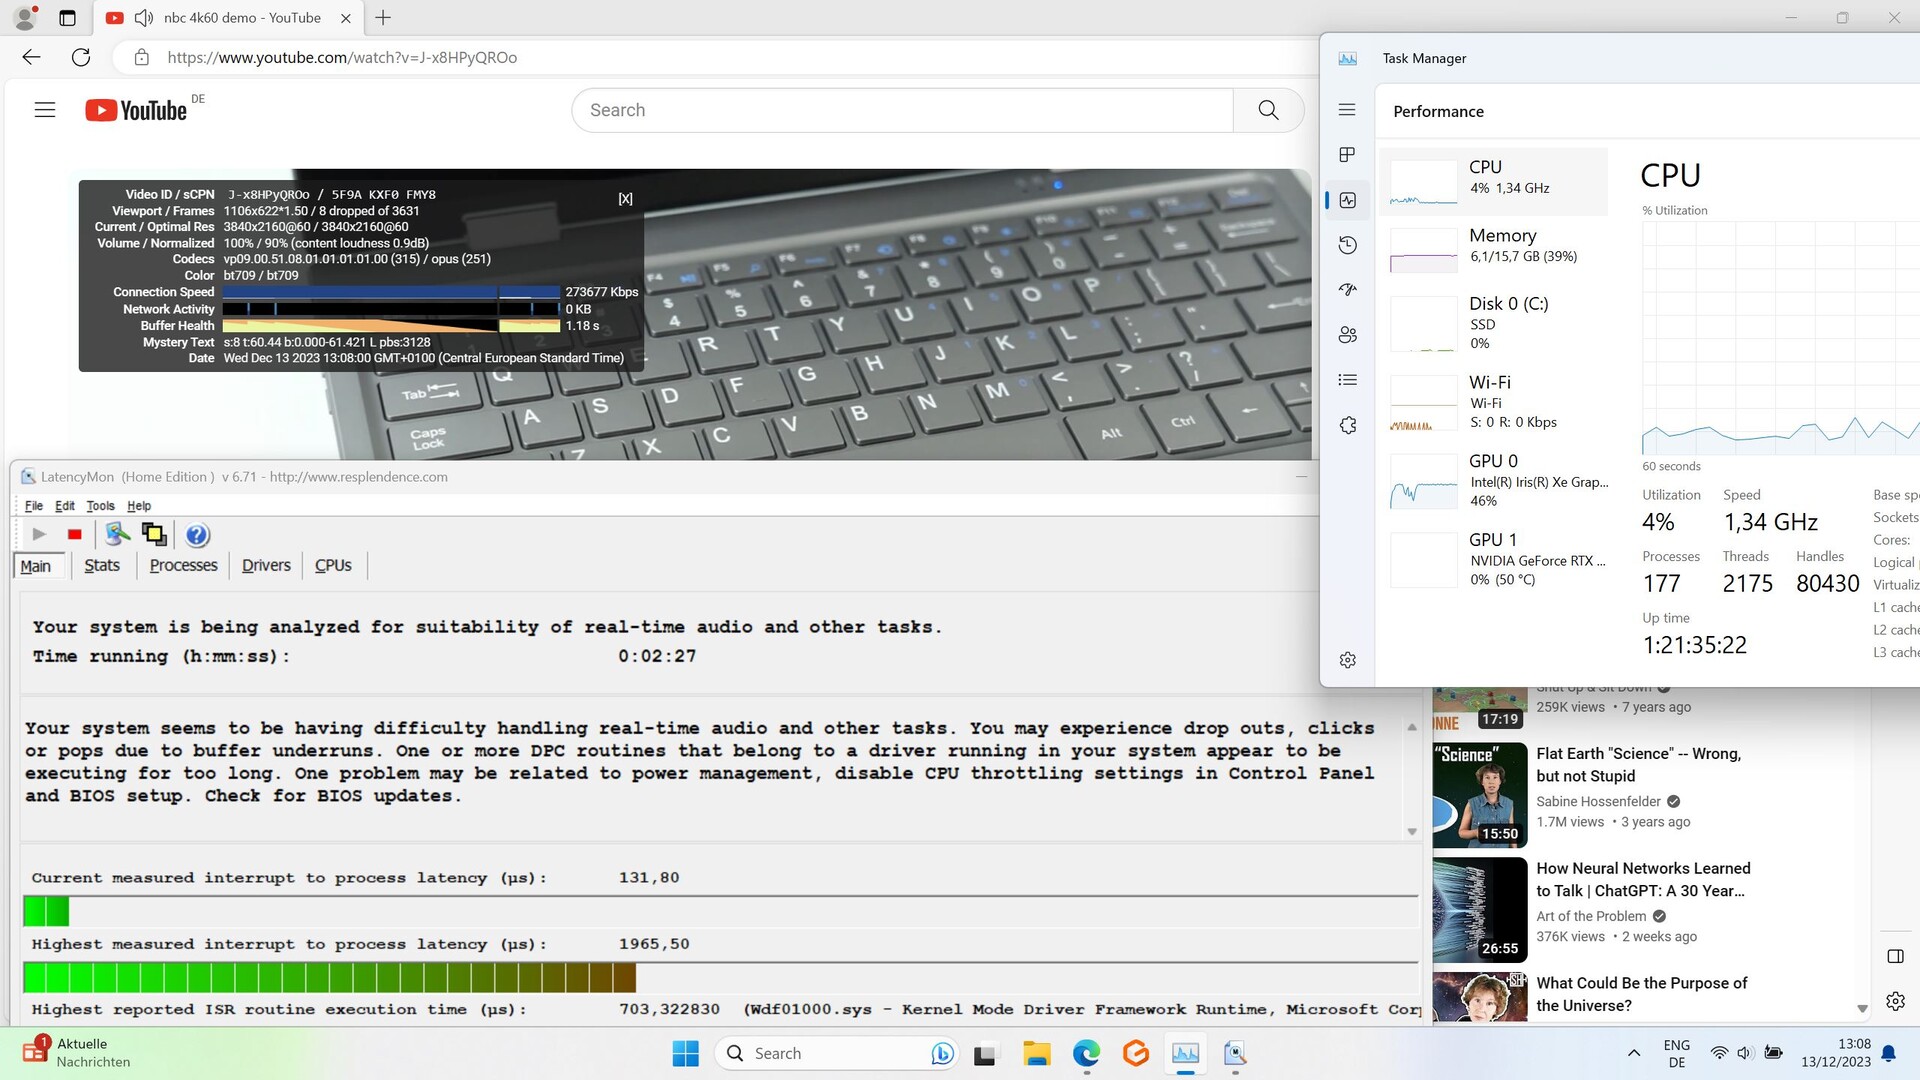Switch to LatencyMon Stats tab

(x=102, y=565)
